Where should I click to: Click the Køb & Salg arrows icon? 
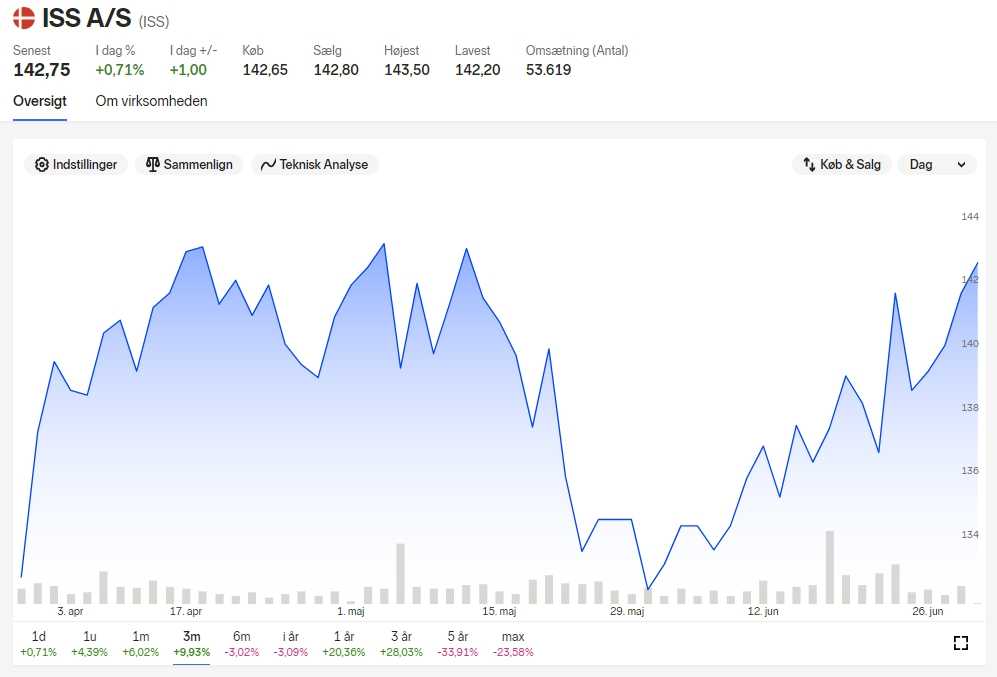(809, 165)
